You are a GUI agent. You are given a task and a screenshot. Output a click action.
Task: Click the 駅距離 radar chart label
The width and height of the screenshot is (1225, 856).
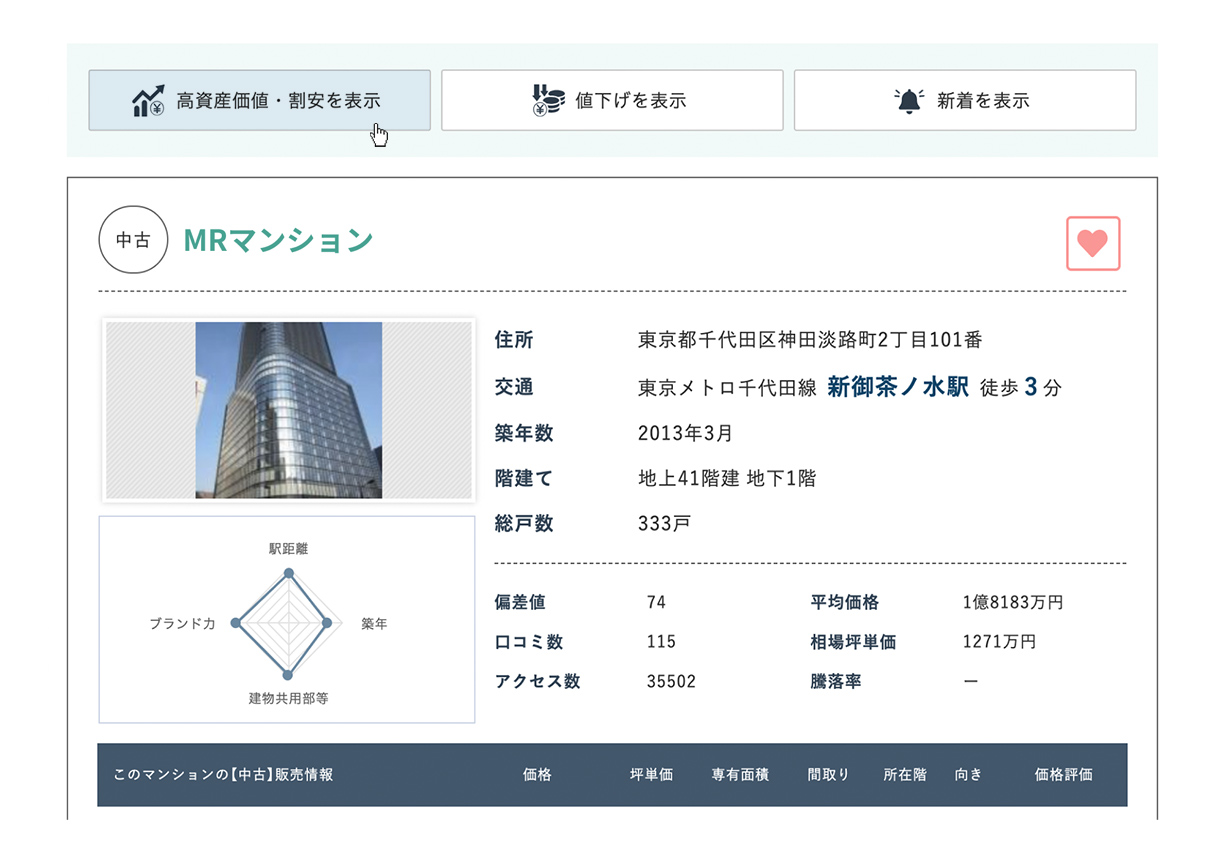click(x=288, y=549)
